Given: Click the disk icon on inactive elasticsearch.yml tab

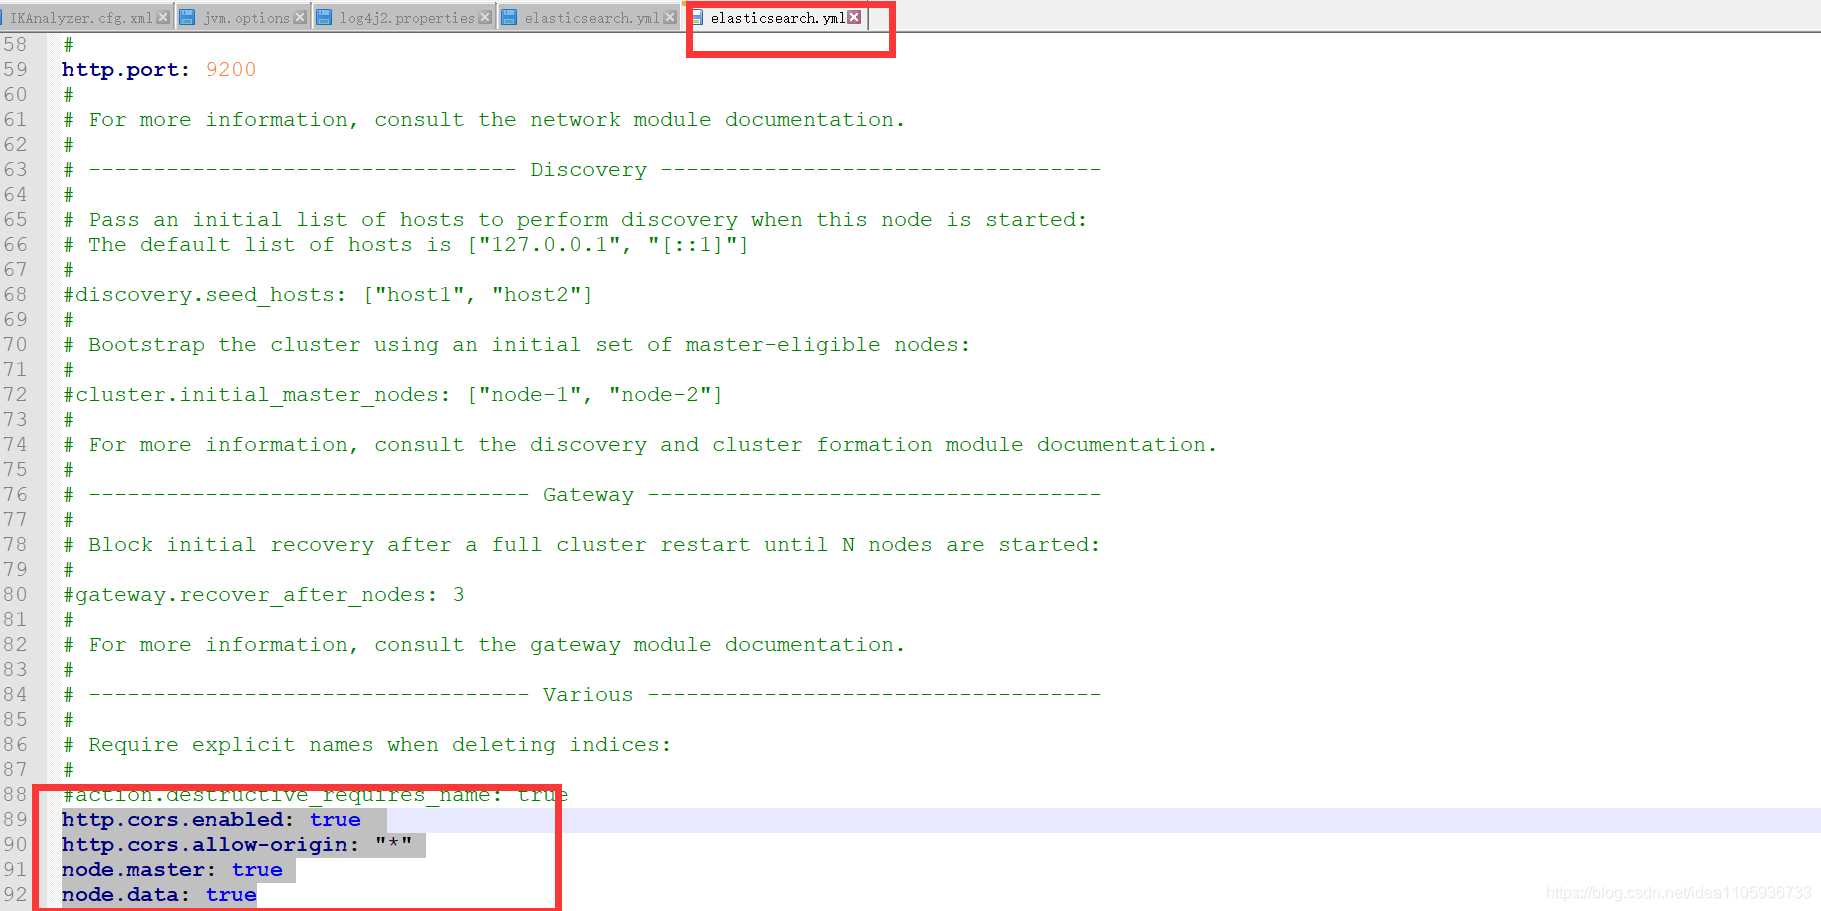Looking at the screenshot, I should [x=509, y=17].
